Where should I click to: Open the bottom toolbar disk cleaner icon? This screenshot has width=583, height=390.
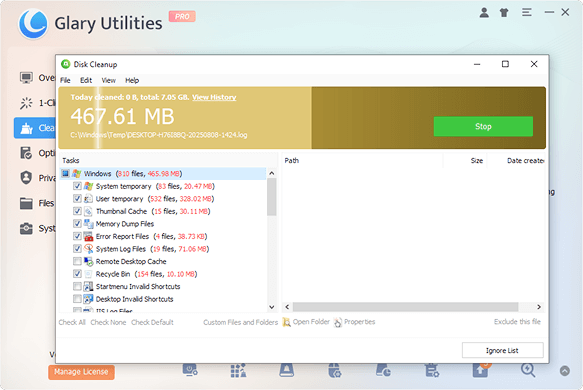click(x=287, y=370)
